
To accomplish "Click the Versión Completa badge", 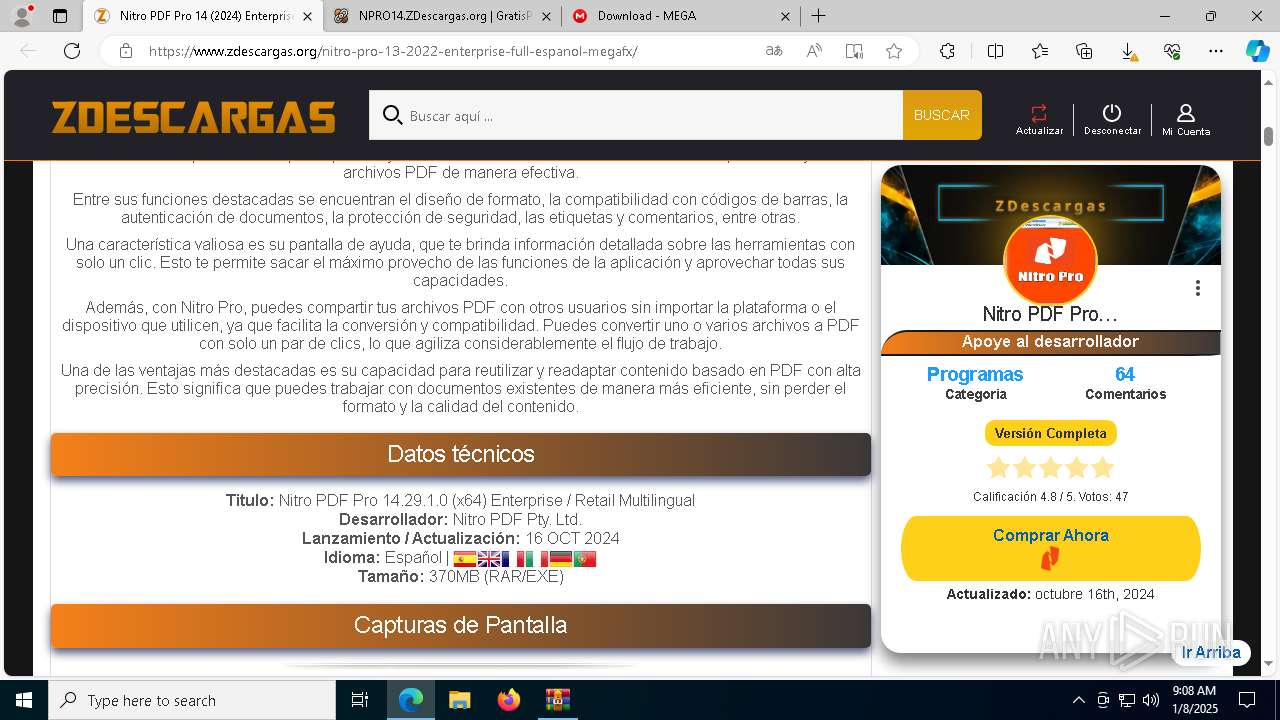I will (x=1050, y=433).
